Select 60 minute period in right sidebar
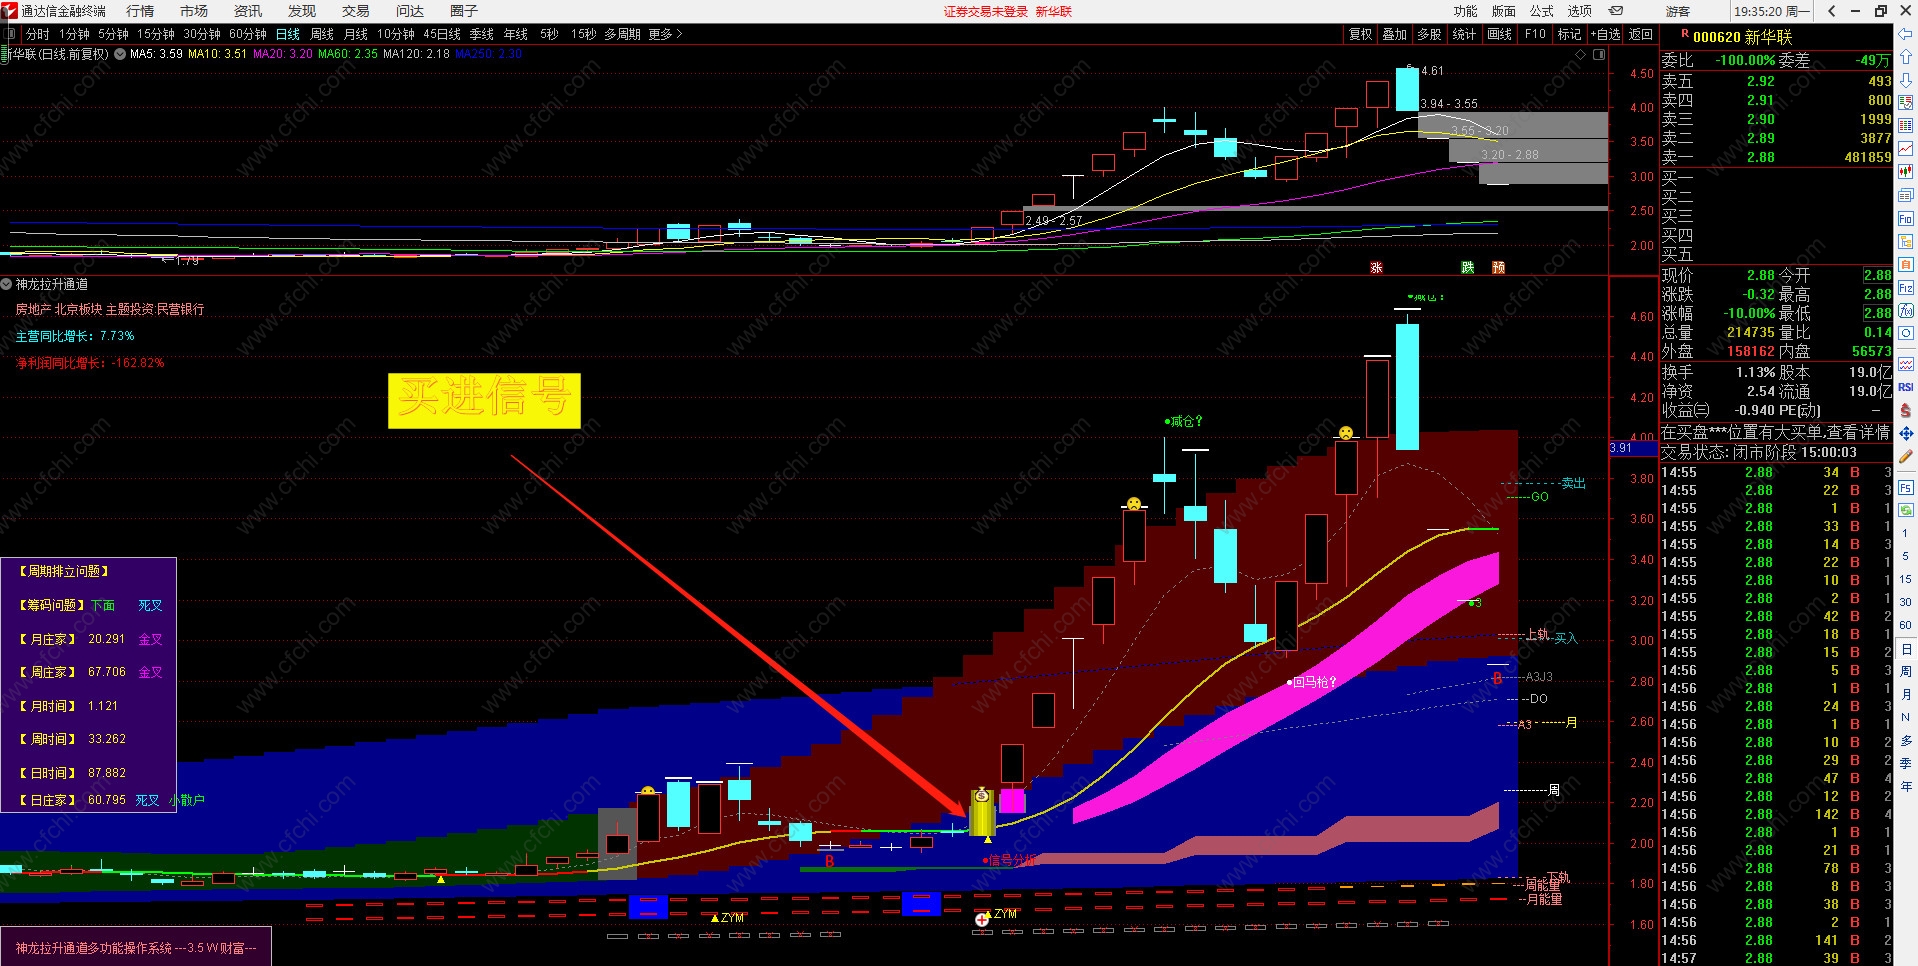The image size is (1918, 966). (x=1906, y=625)
